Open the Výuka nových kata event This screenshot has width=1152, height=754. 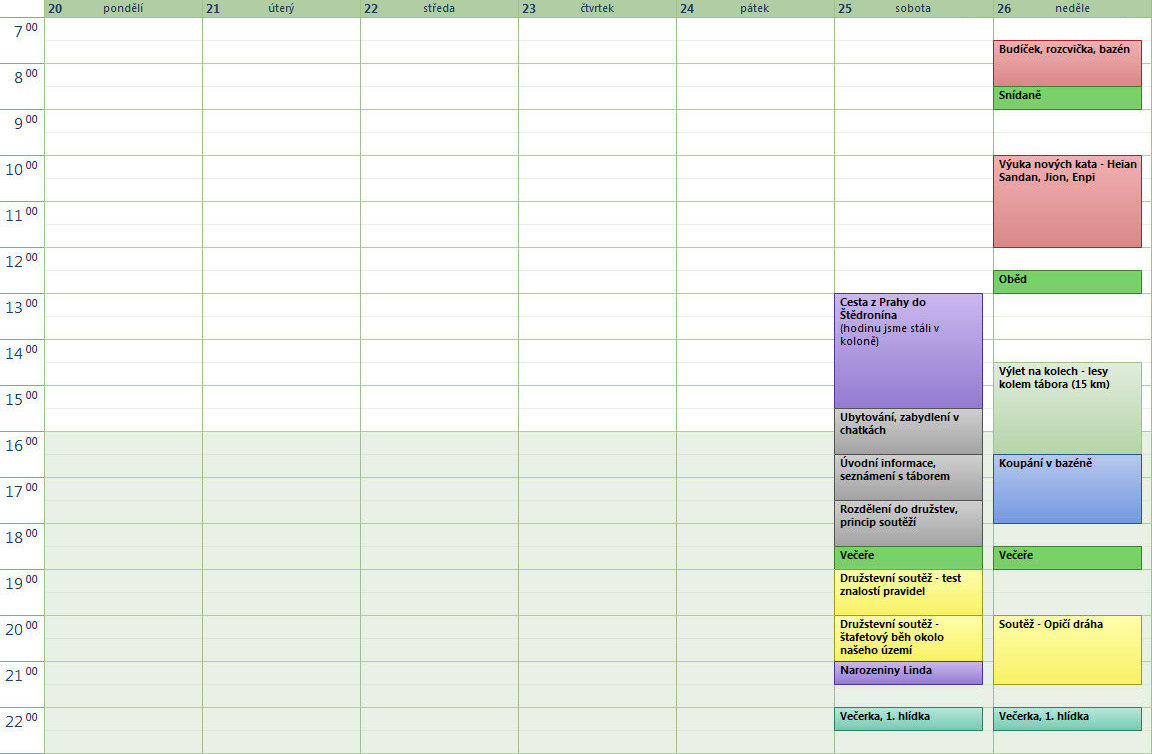pyautogui.click(x=1067, y=201)
